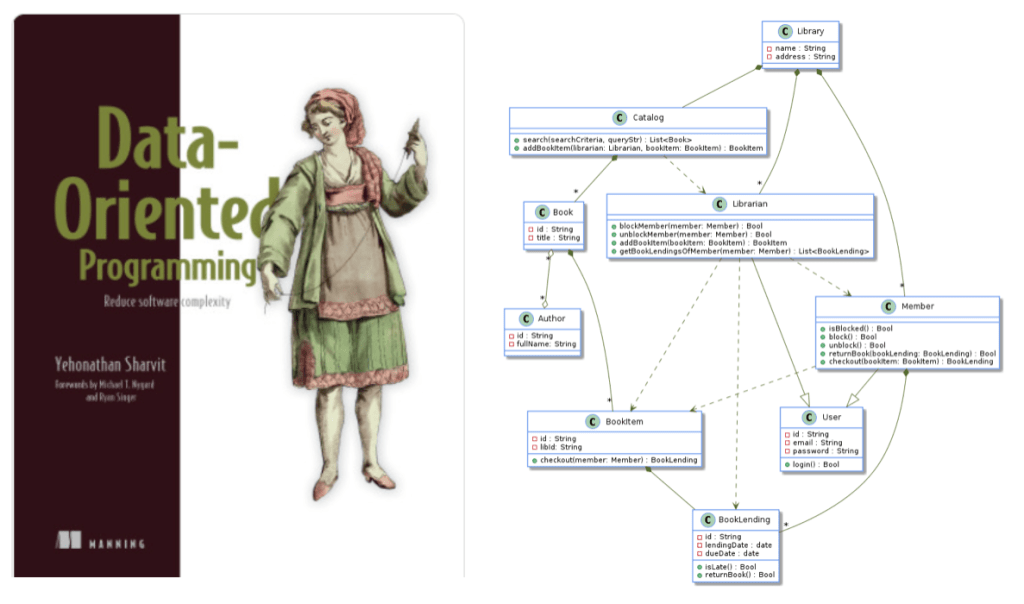The width and height of the screenshot is (1024, 604).
Task: Click the User class circle icon
Action: coord(808,417)
